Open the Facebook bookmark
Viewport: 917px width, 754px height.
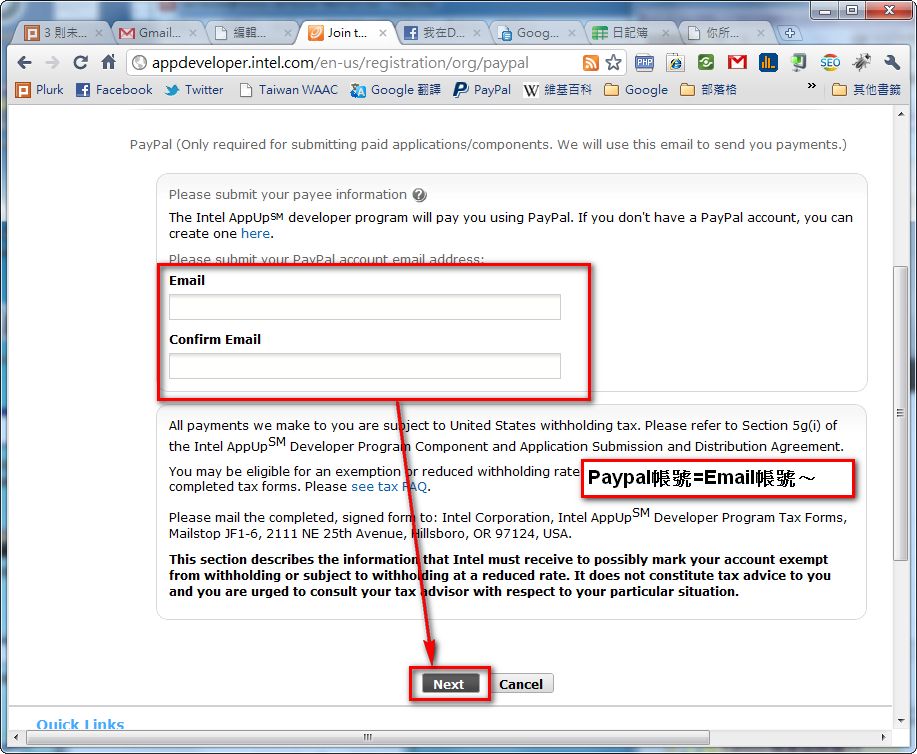click(115, 90)
